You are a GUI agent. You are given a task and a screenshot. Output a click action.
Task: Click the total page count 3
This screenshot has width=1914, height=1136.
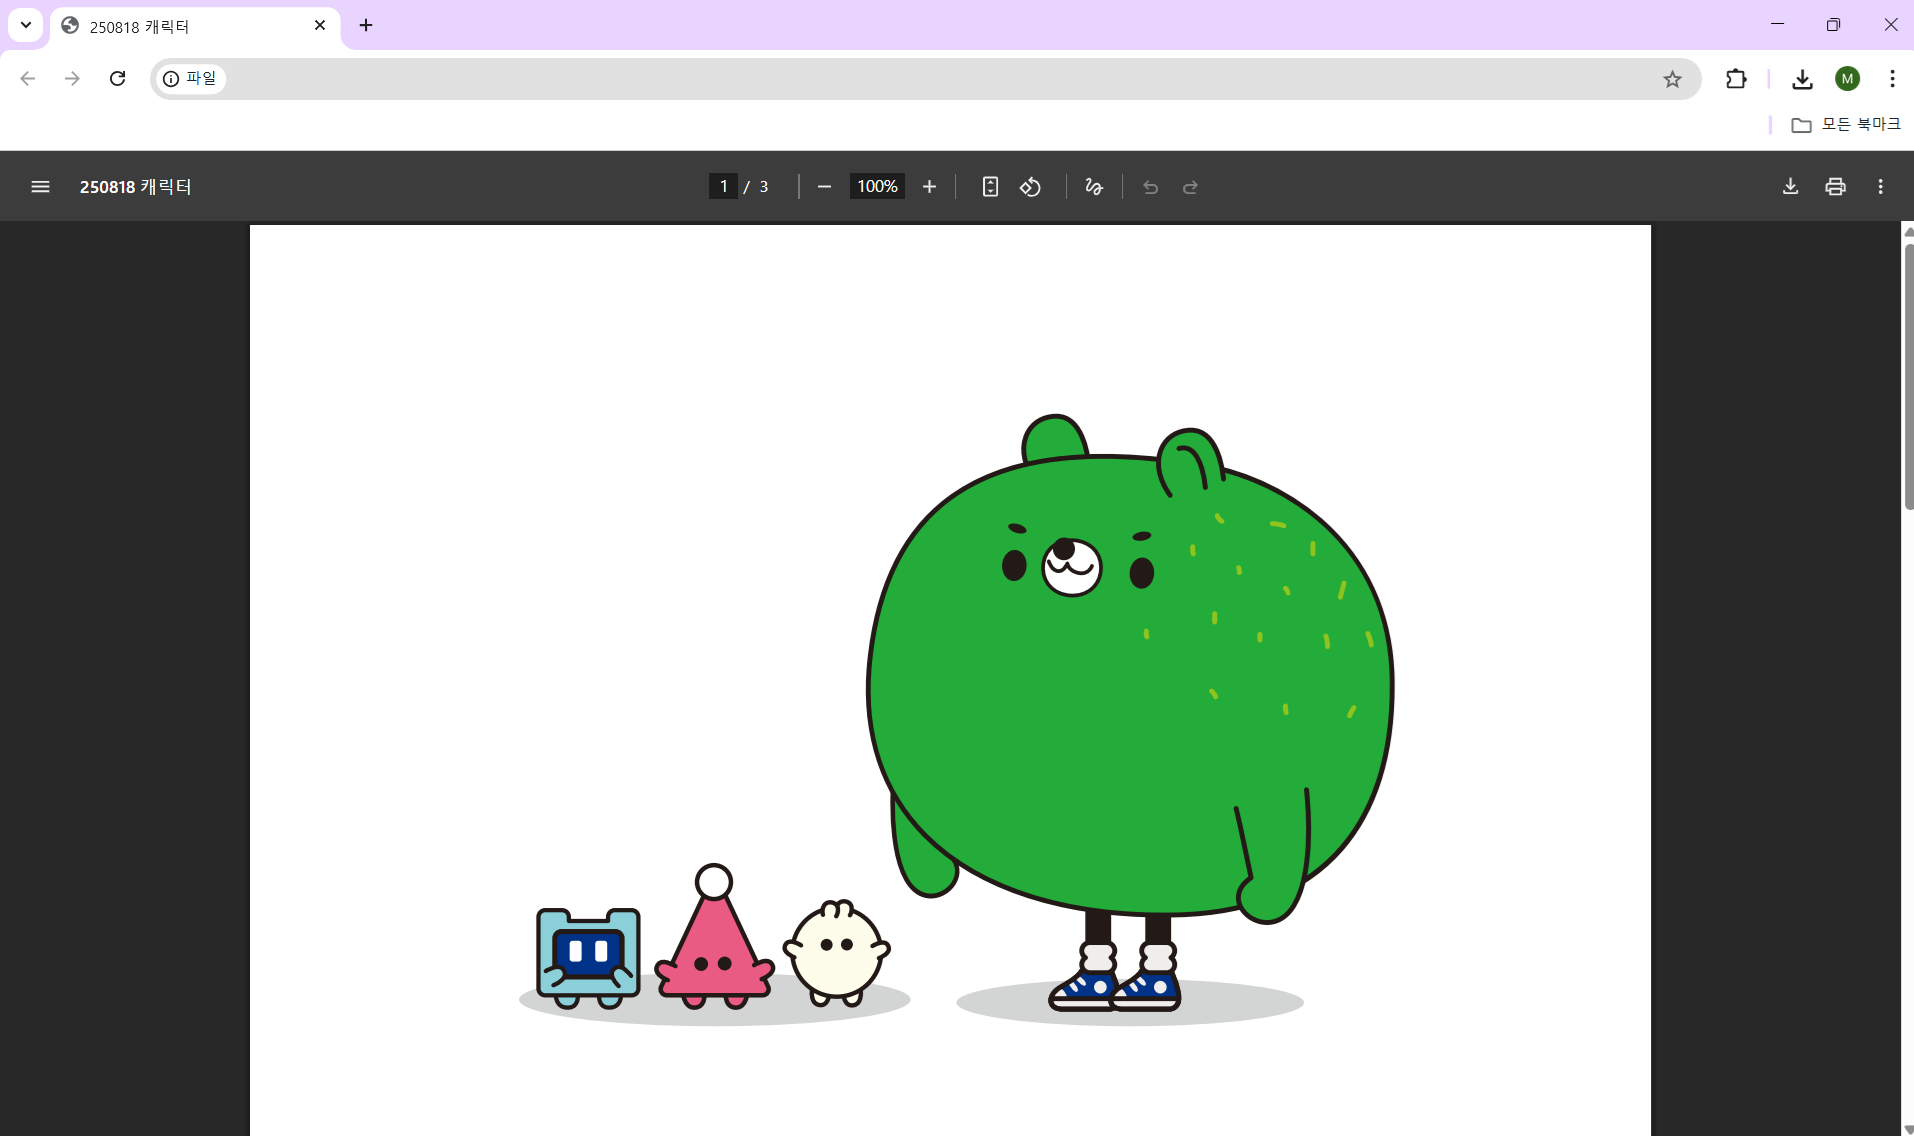click(x=764, y=187)
